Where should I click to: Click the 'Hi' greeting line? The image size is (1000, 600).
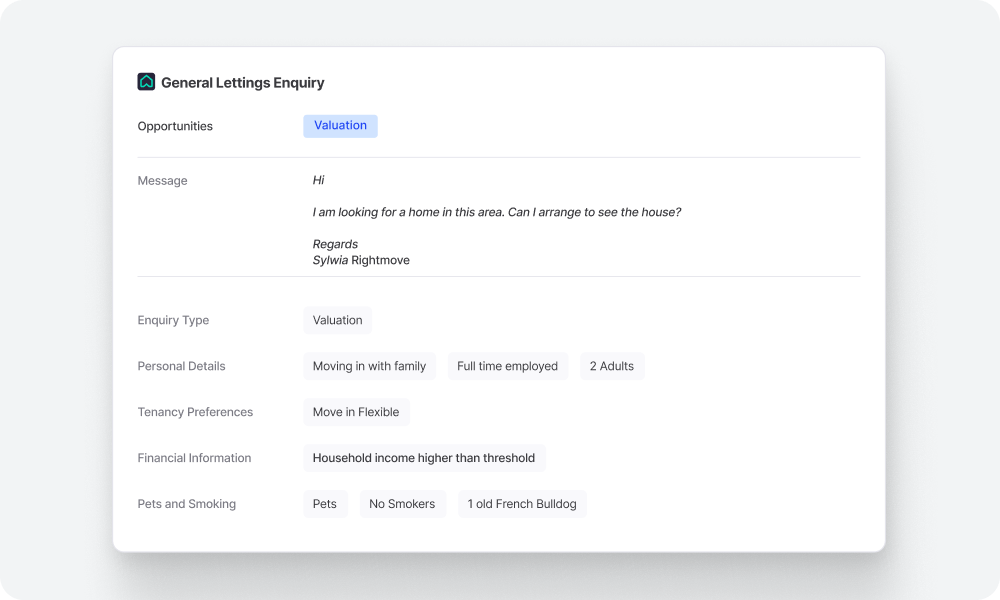point(318,180)
